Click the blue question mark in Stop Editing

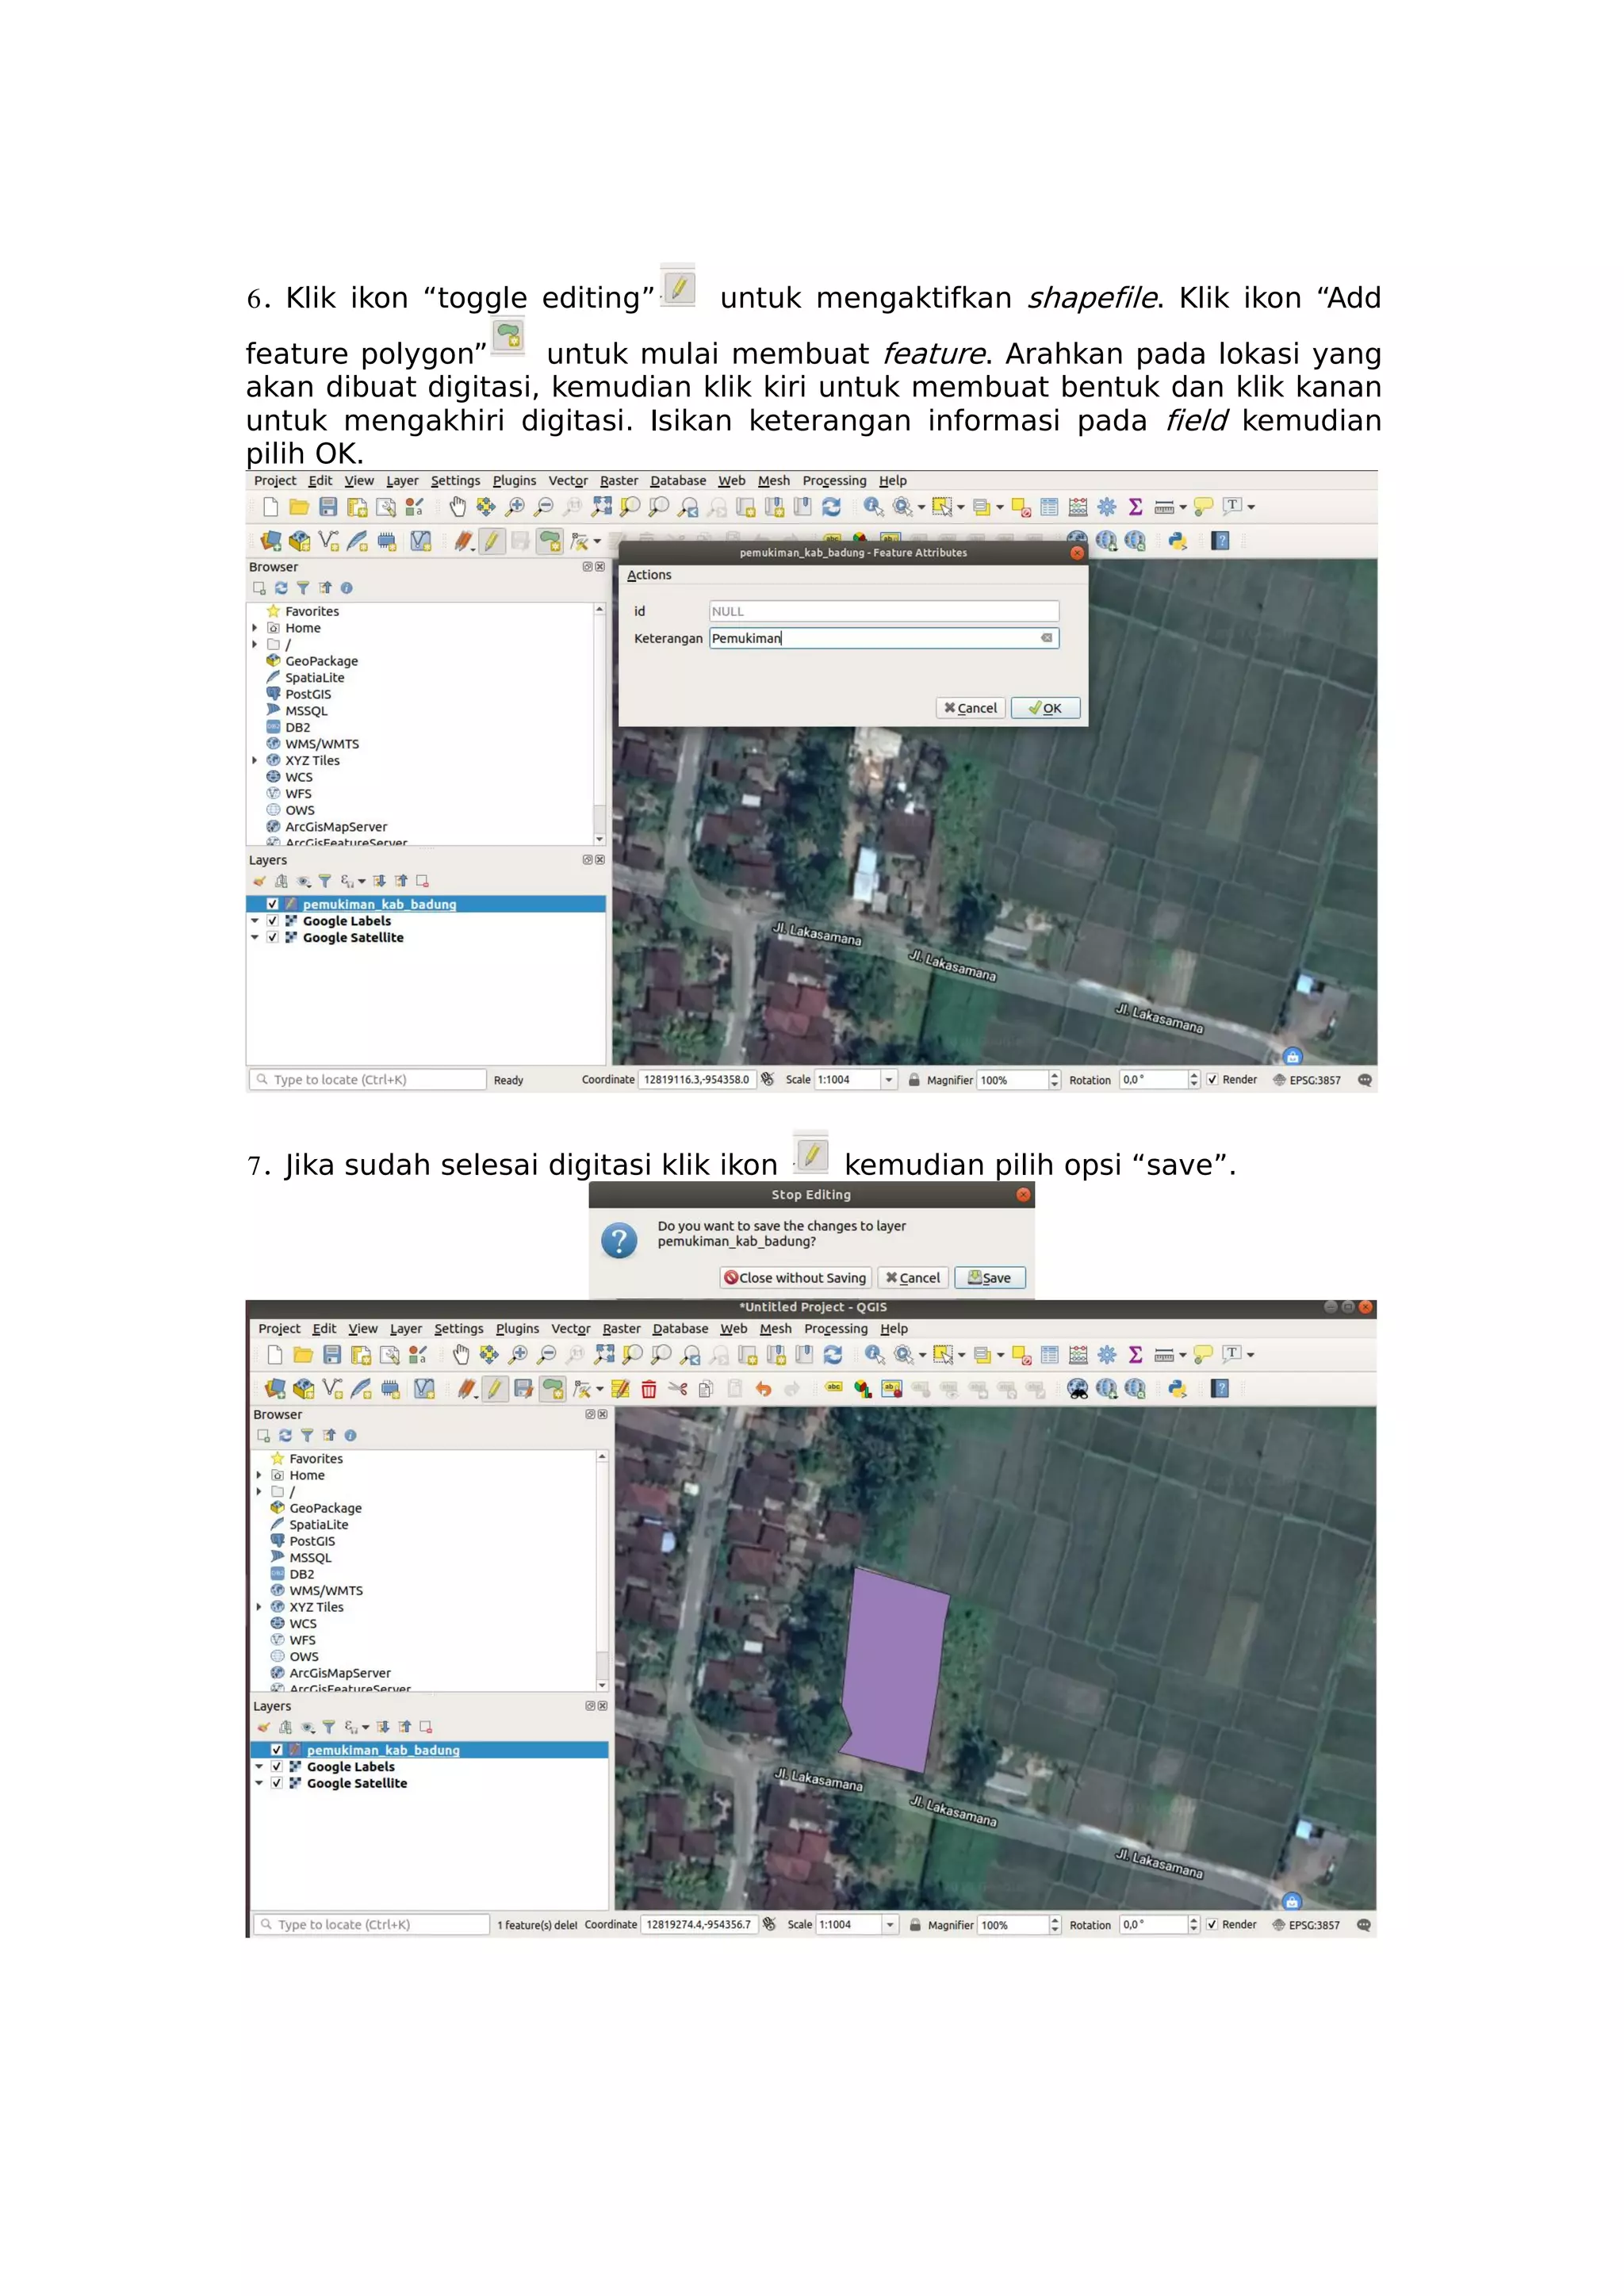(619, 1241)
